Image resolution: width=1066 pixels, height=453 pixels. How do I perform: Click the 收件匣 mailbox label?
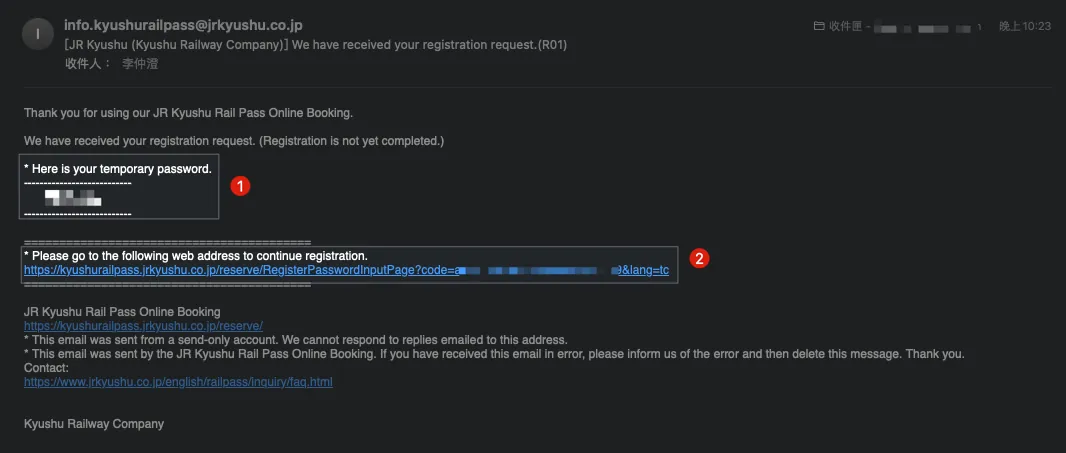click(845, 26)
